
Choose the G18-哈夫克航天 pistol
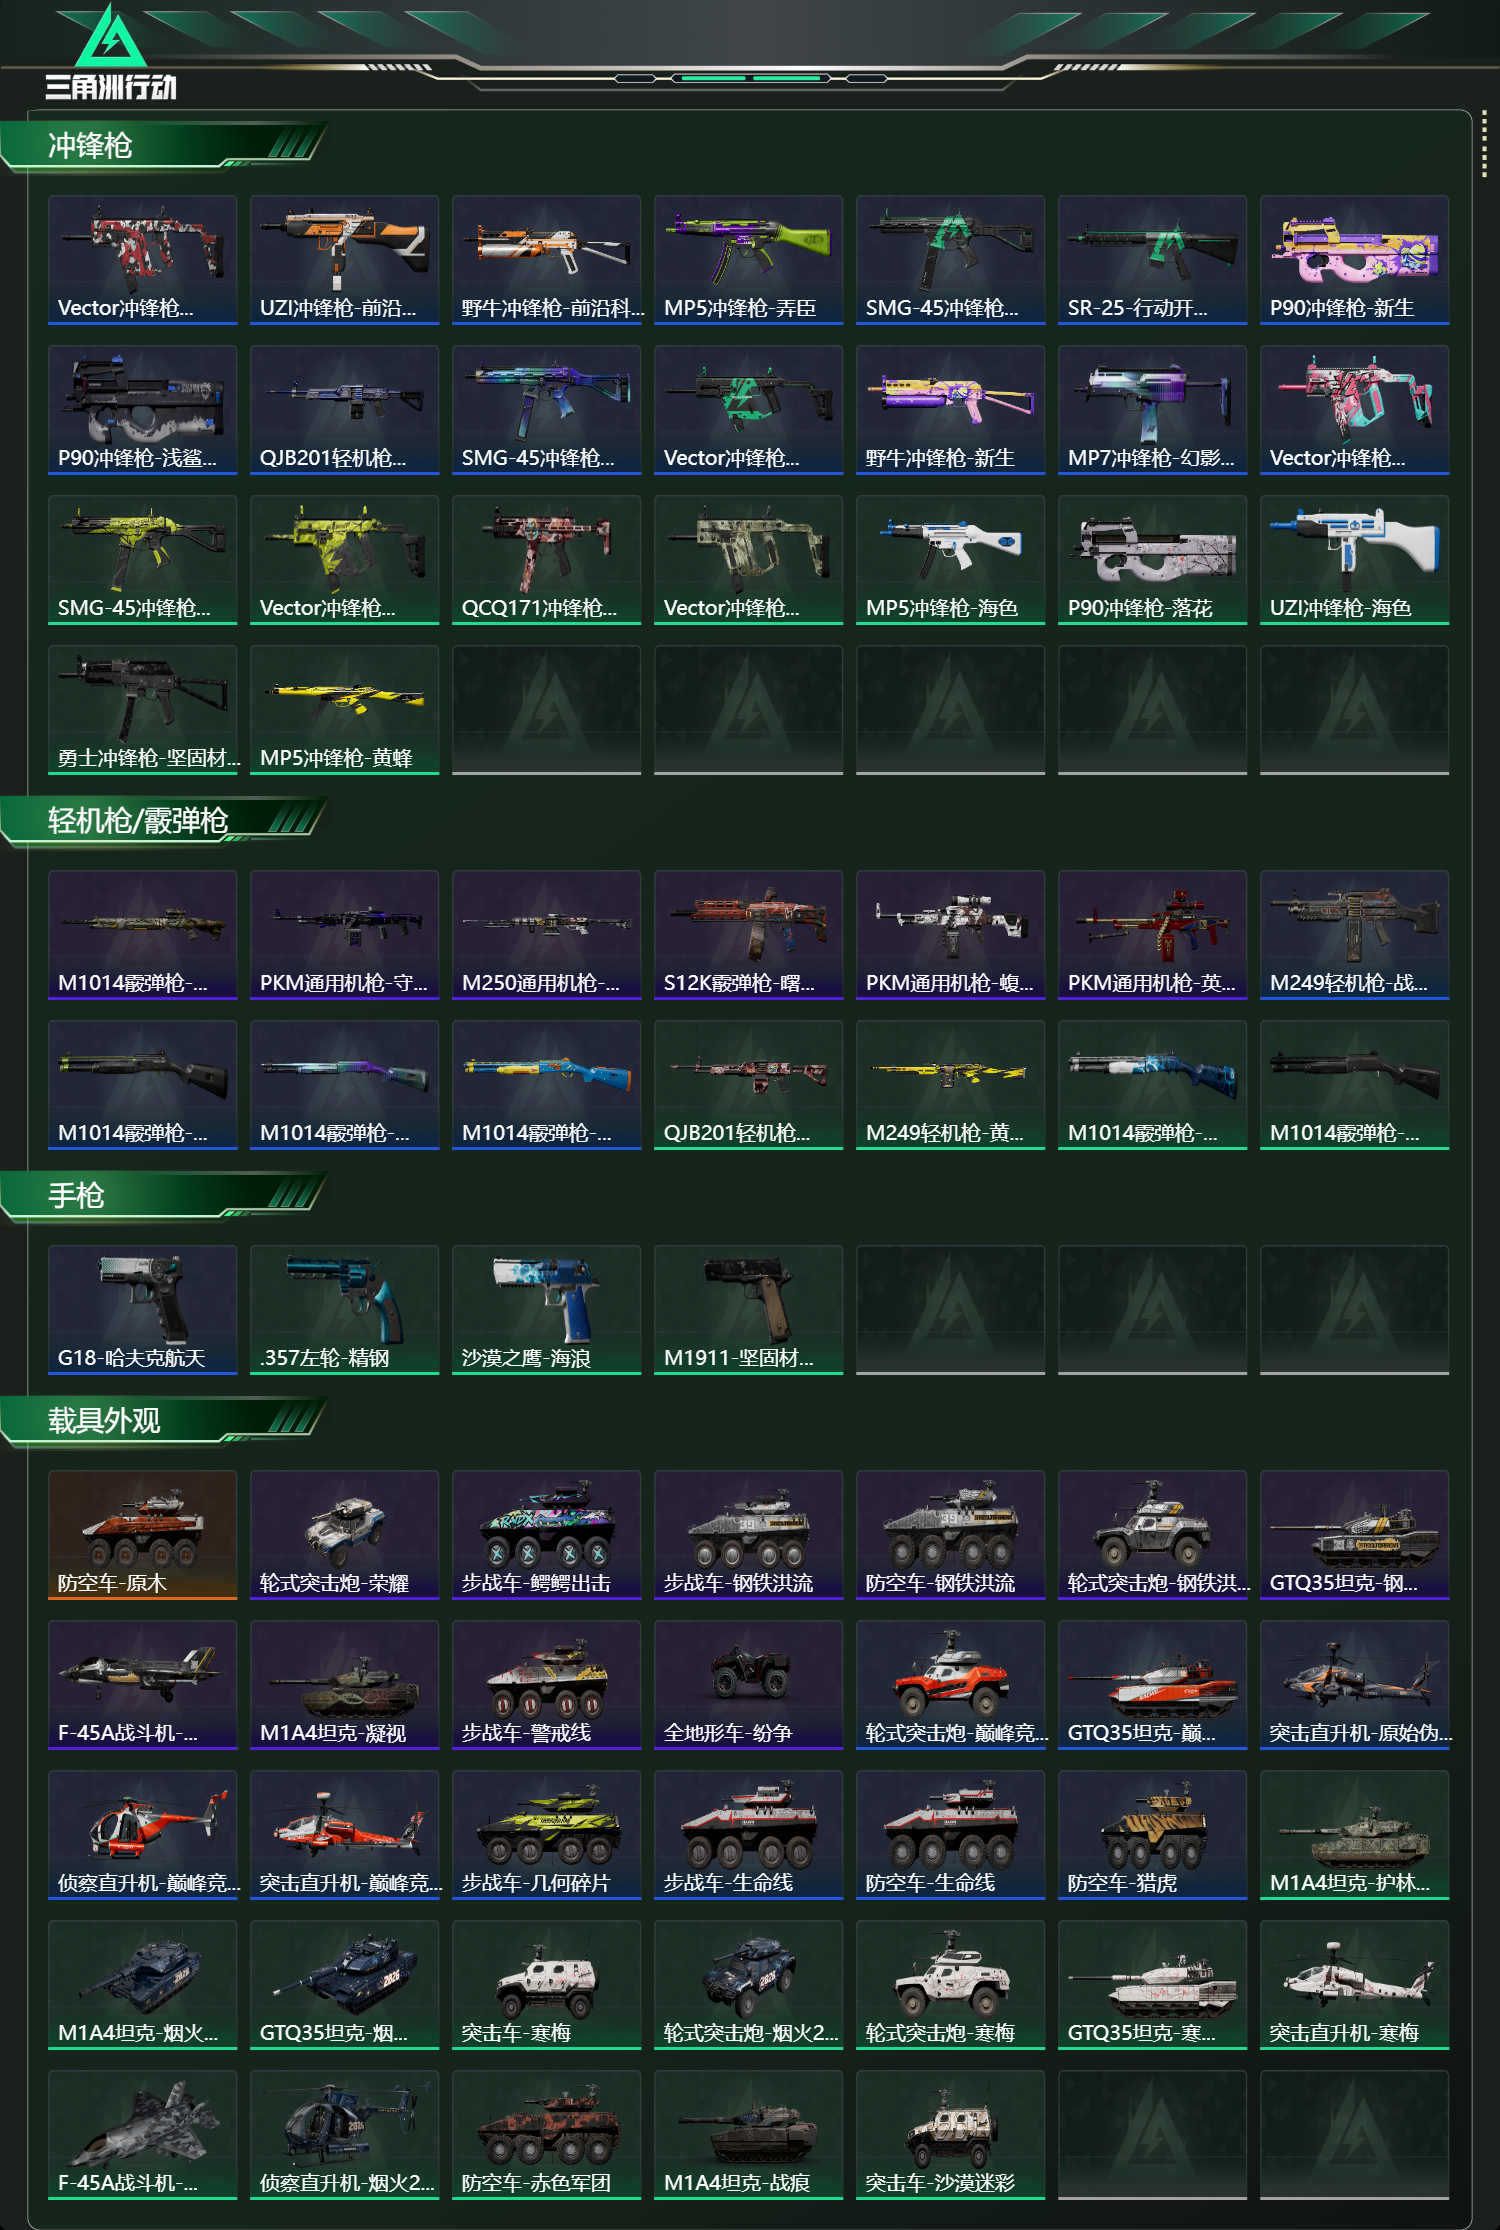click(142, 1310)
